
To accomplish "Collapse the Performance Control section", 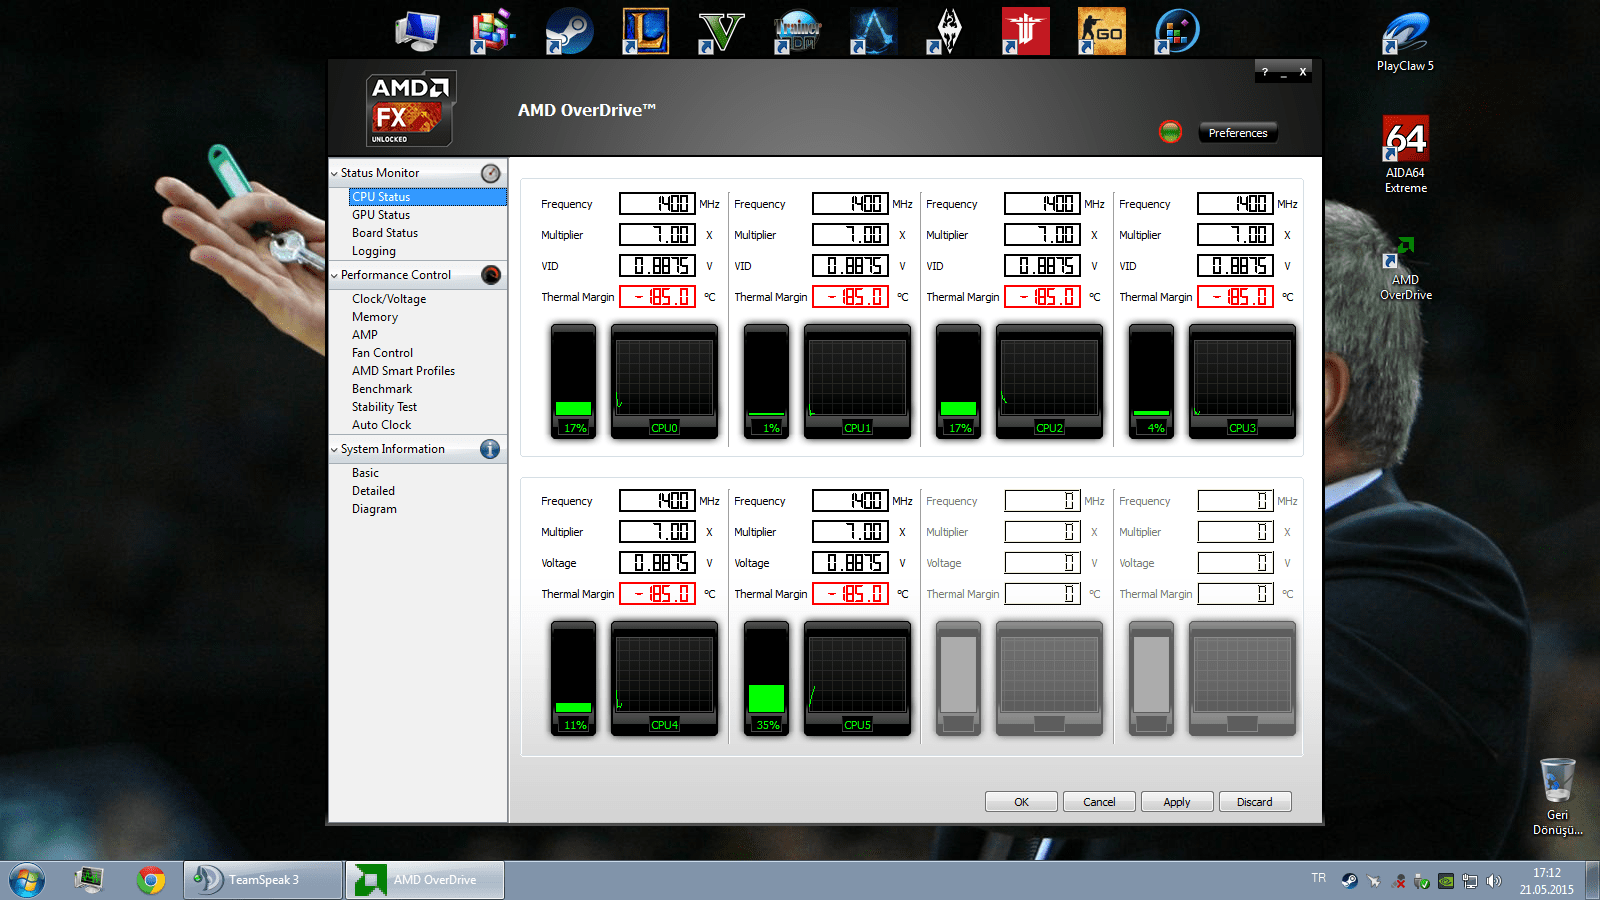I will click(x=335, y=276).
